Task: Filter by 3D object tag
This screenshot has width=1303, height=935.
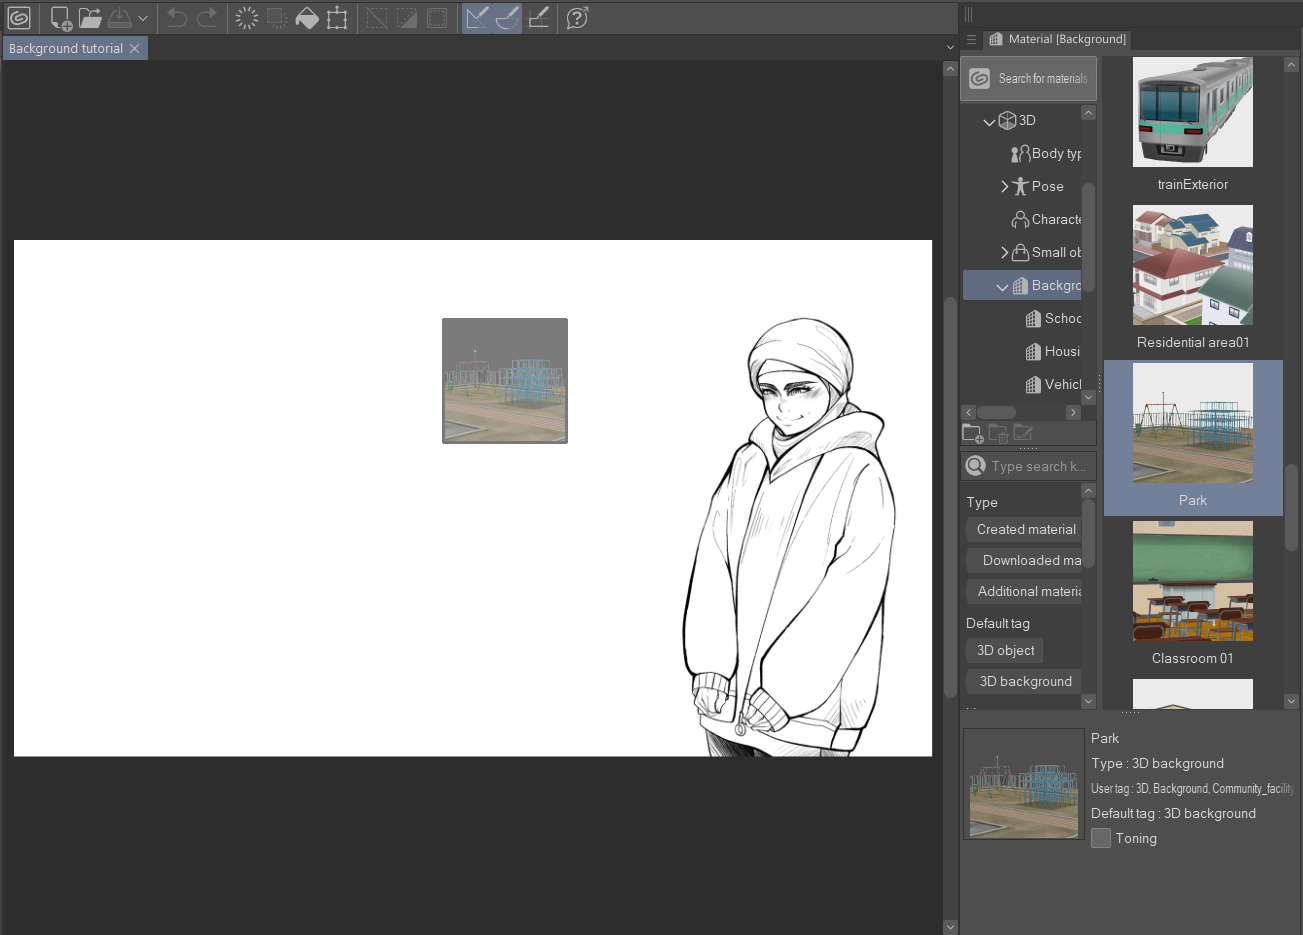Action: coord(1005,650)
